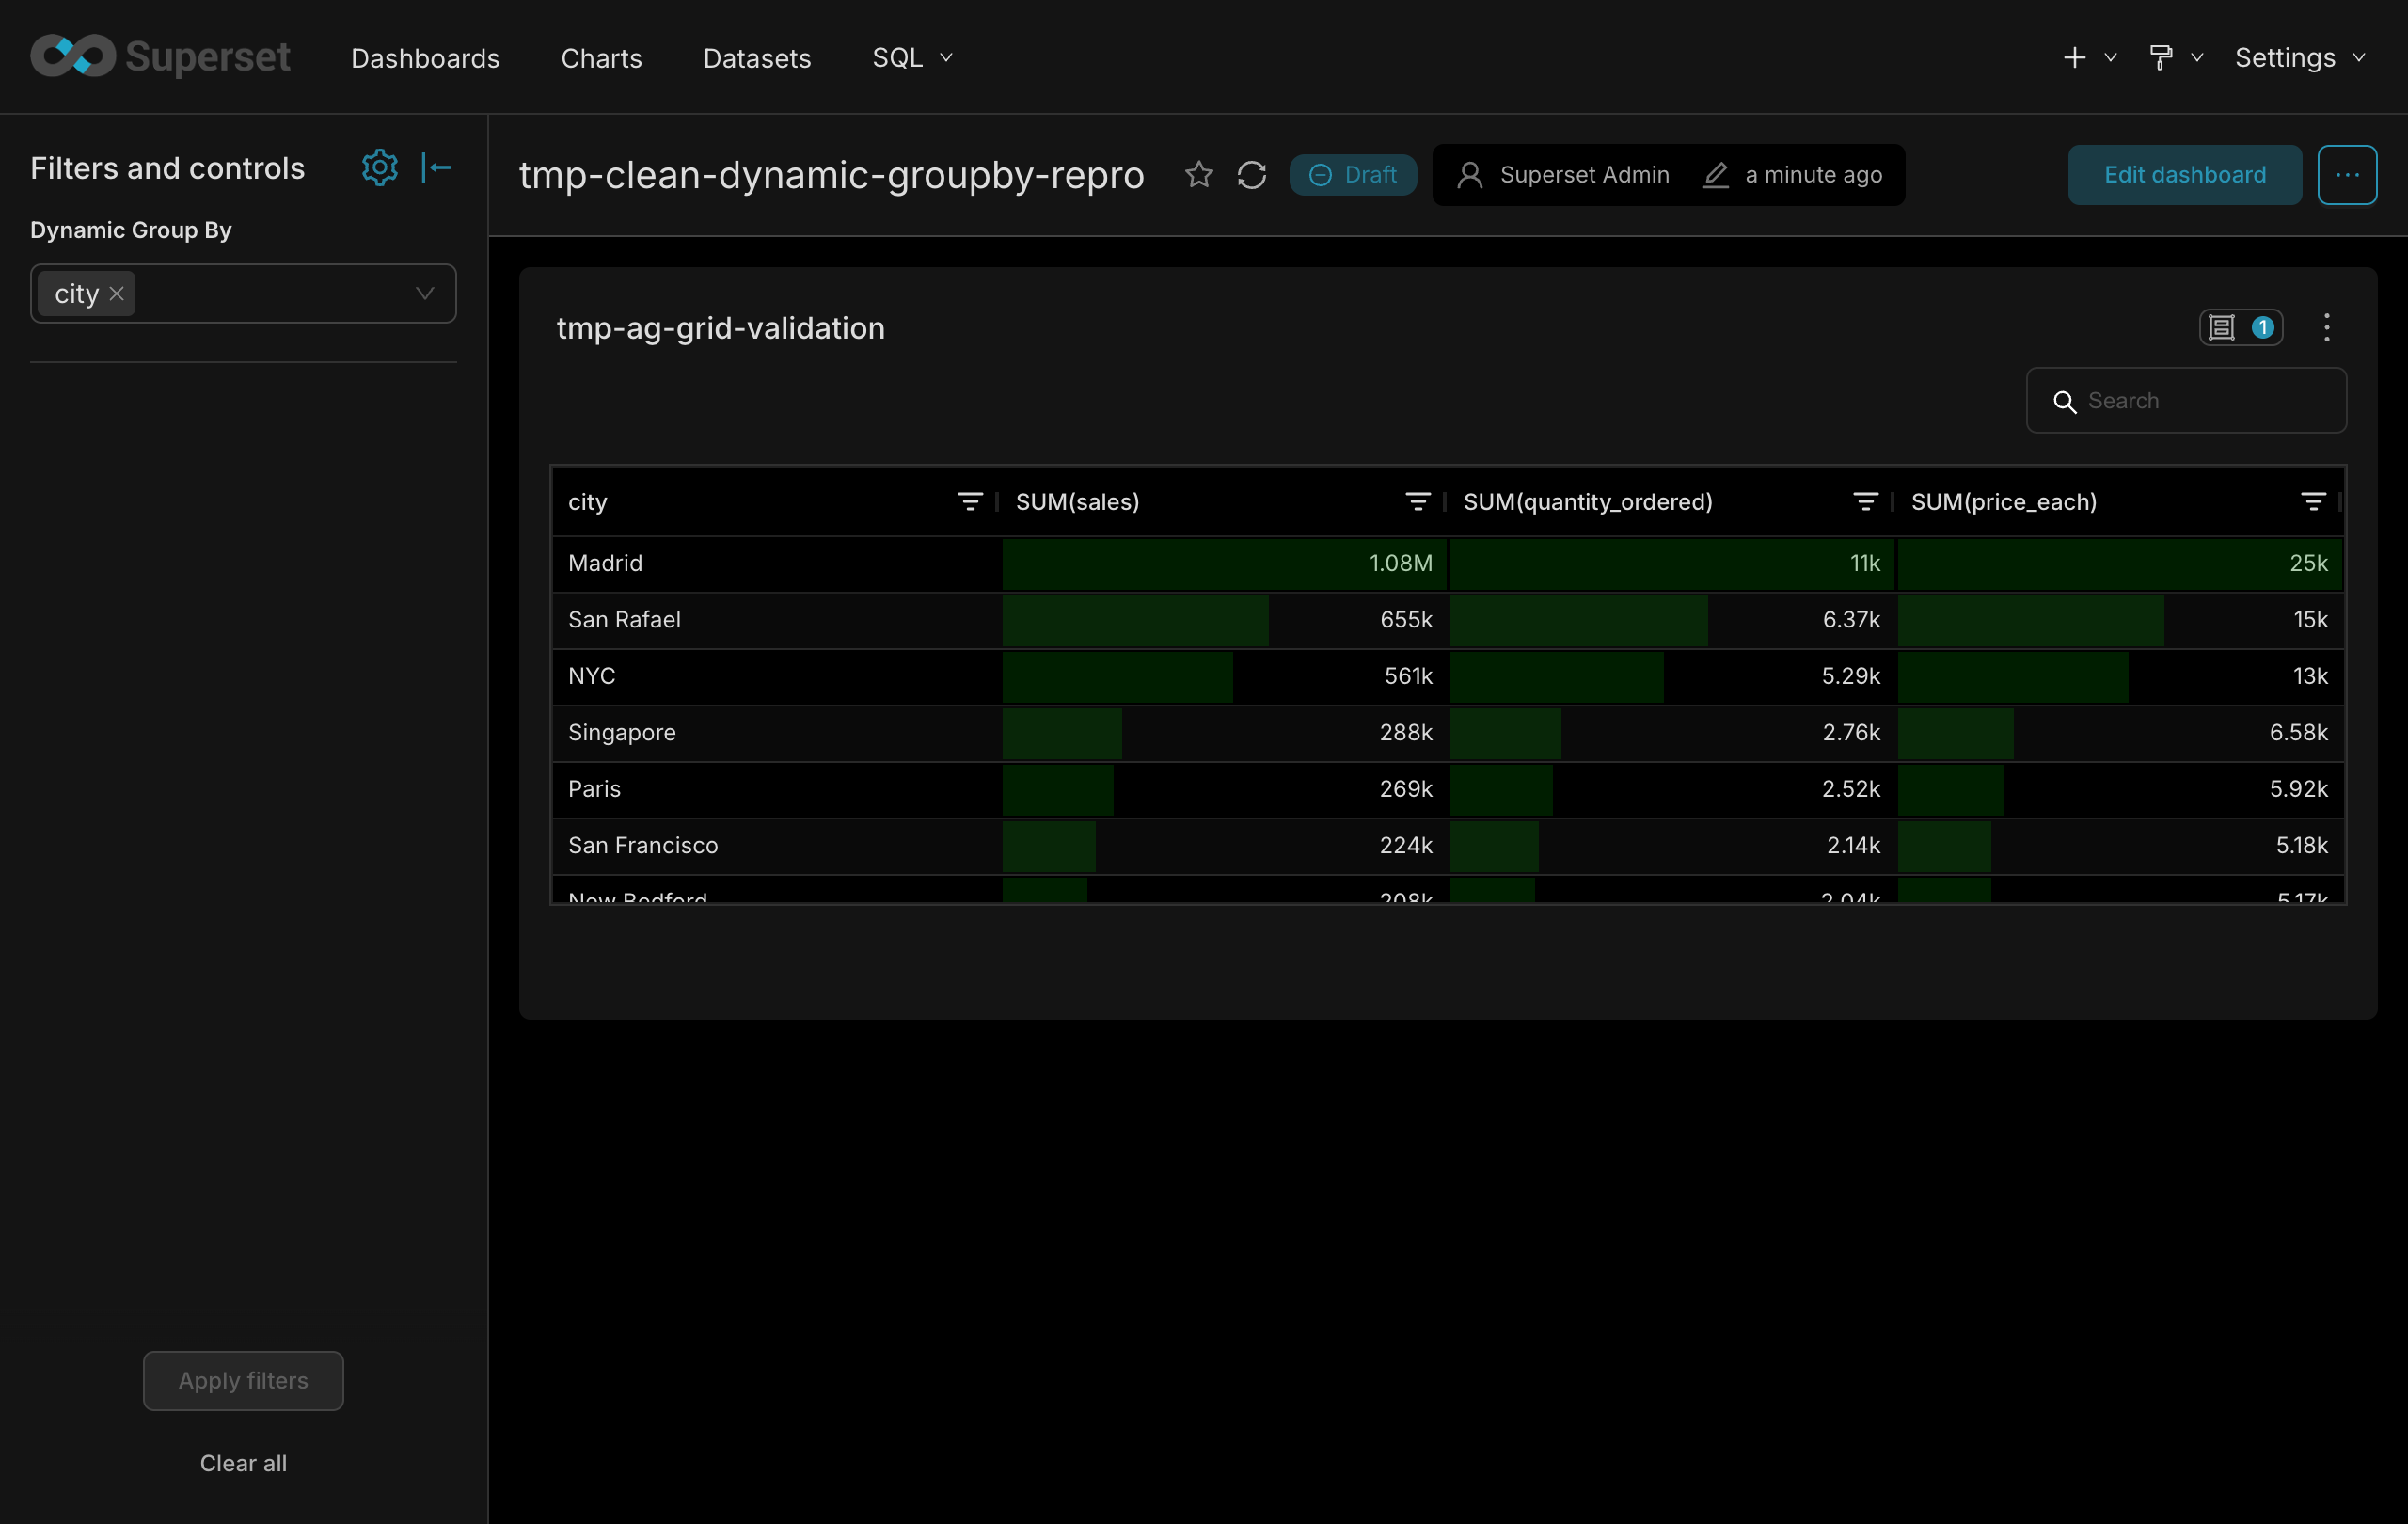Focus the chart Search input field
2408x1524 pixels.
tap(2185, 401)
